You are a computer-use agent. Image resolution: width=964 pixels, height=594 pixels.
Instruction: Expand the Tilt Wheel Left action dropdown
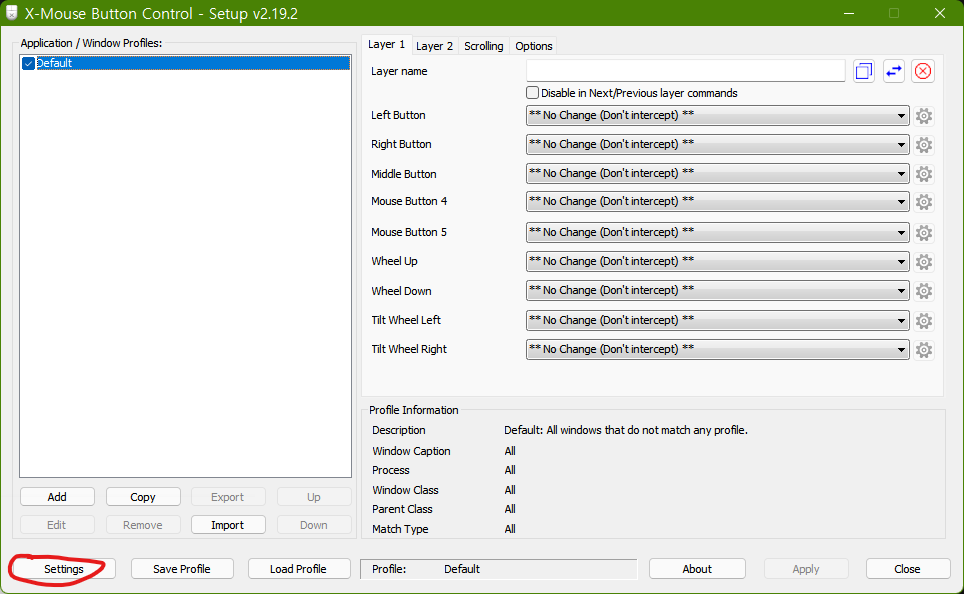(x=717, y=320)
